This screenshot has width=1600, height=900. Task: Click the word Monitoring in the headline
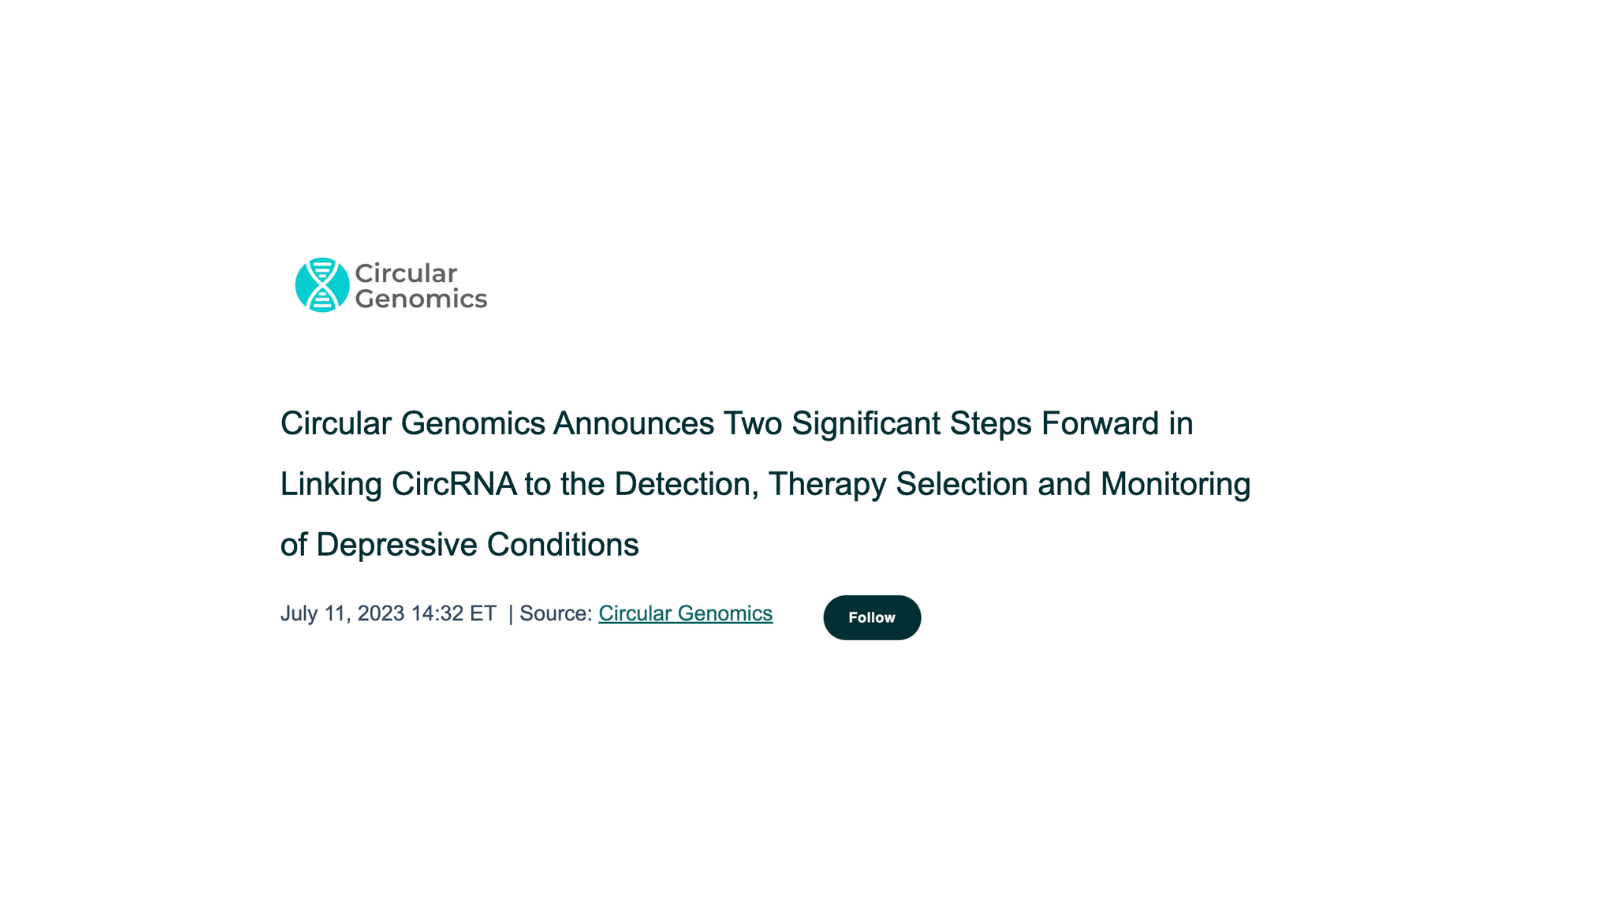click(1175, 484)
